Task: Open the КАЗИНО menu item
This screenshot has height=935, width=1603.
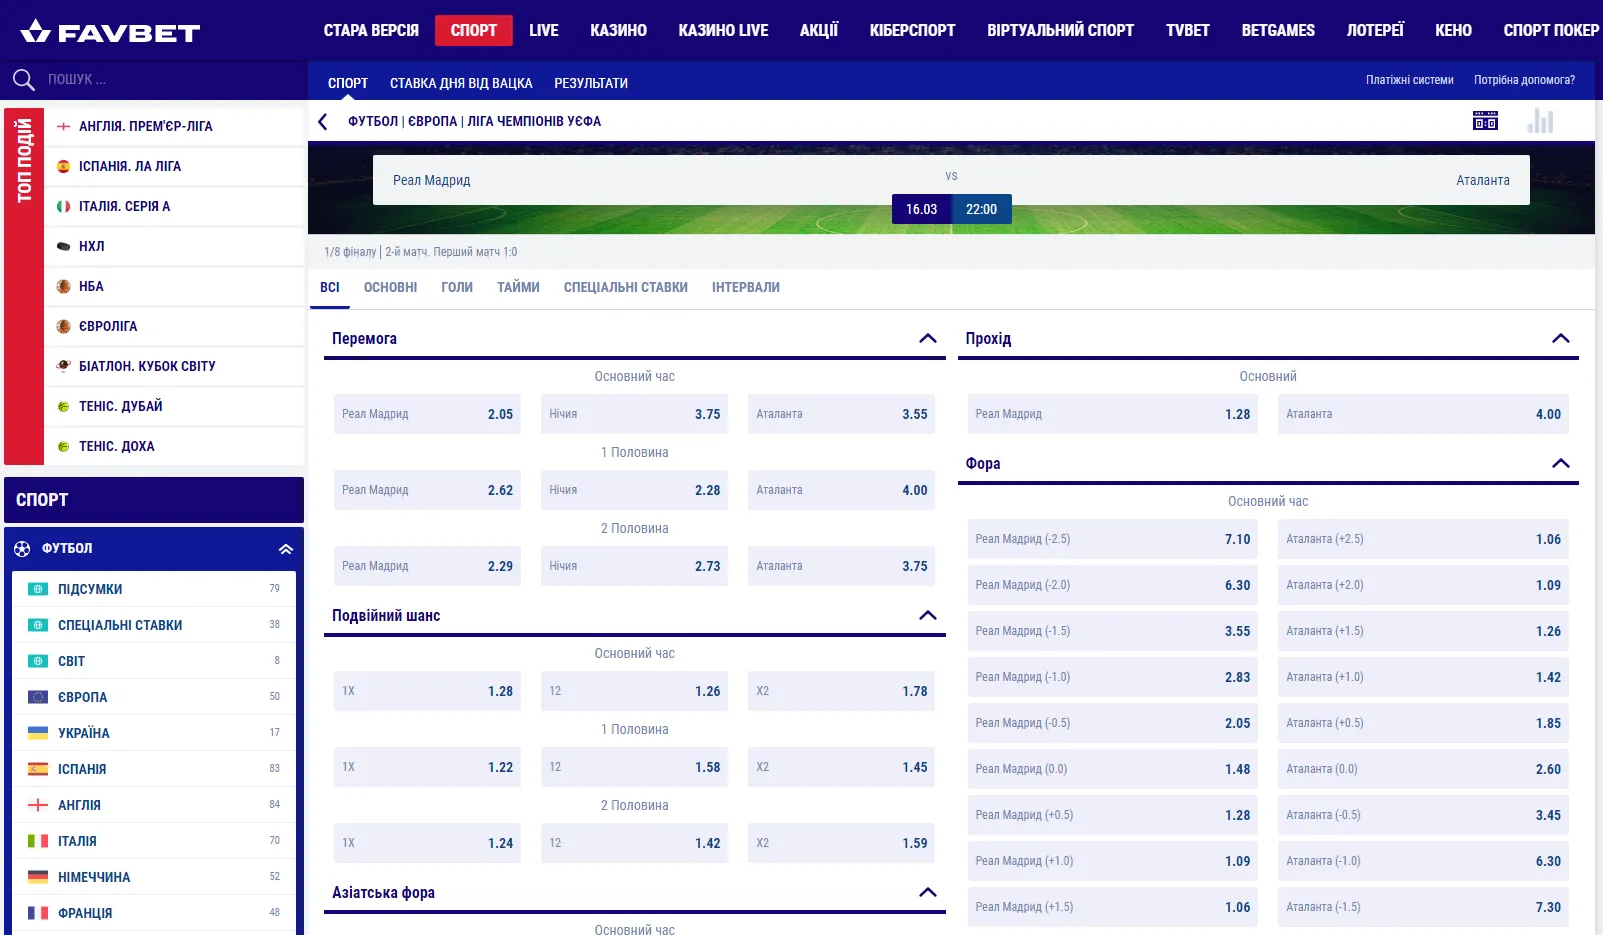Action: pyautogui.click(x=618, y=30)
